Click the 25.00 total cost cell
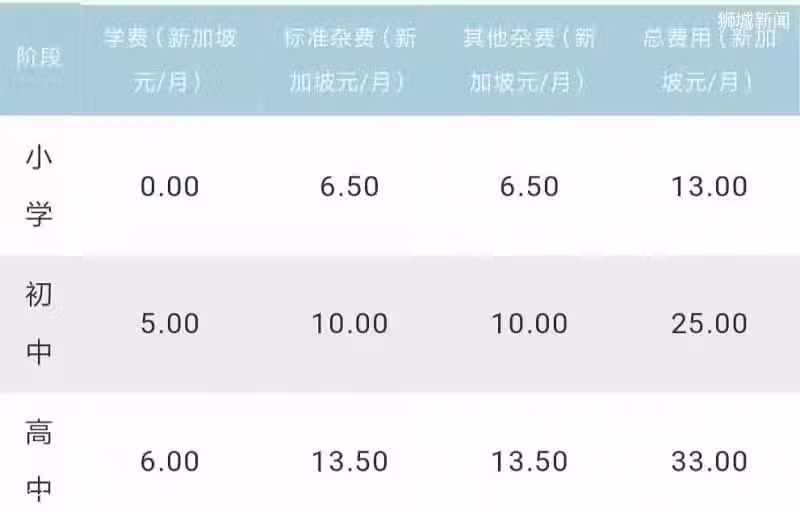800x512 pixels. [709, 323]
